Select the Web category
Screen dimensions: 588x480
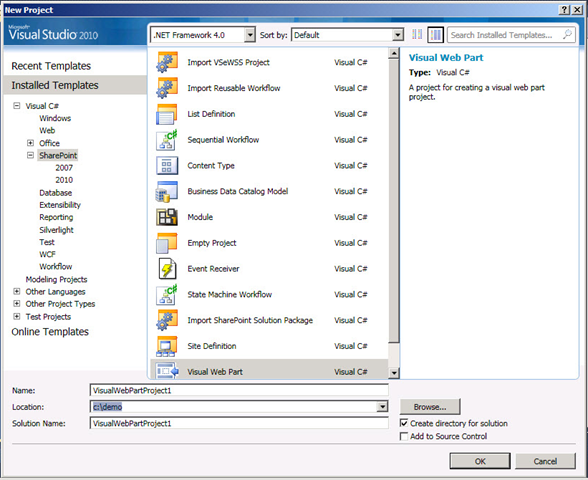47,130
